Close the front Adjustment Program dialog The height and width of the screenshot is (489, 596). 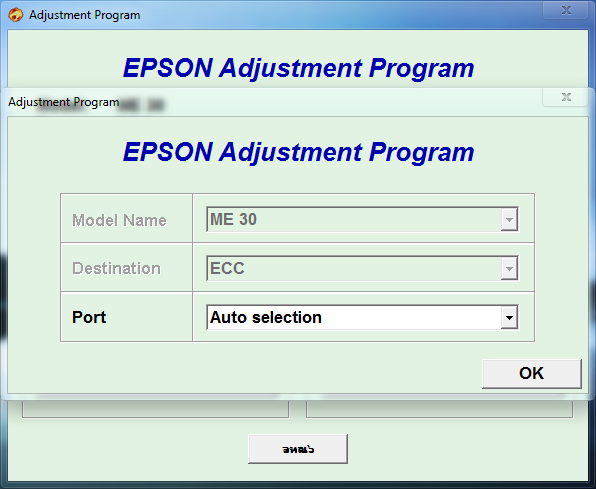coord(567,97)
